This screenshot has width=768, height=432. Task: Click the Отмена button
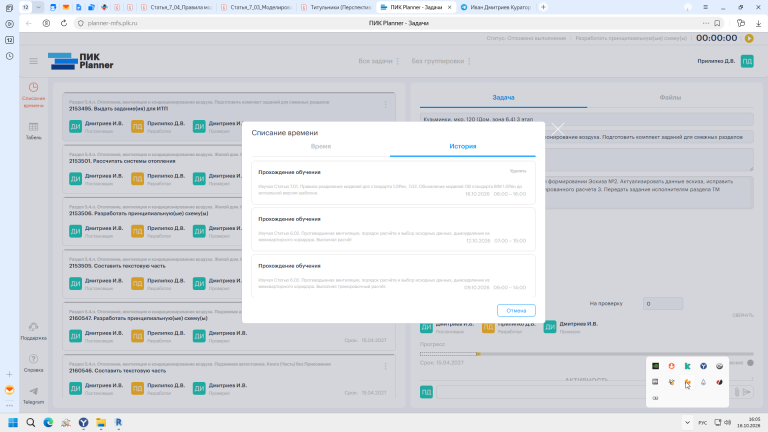pos(516,311)
